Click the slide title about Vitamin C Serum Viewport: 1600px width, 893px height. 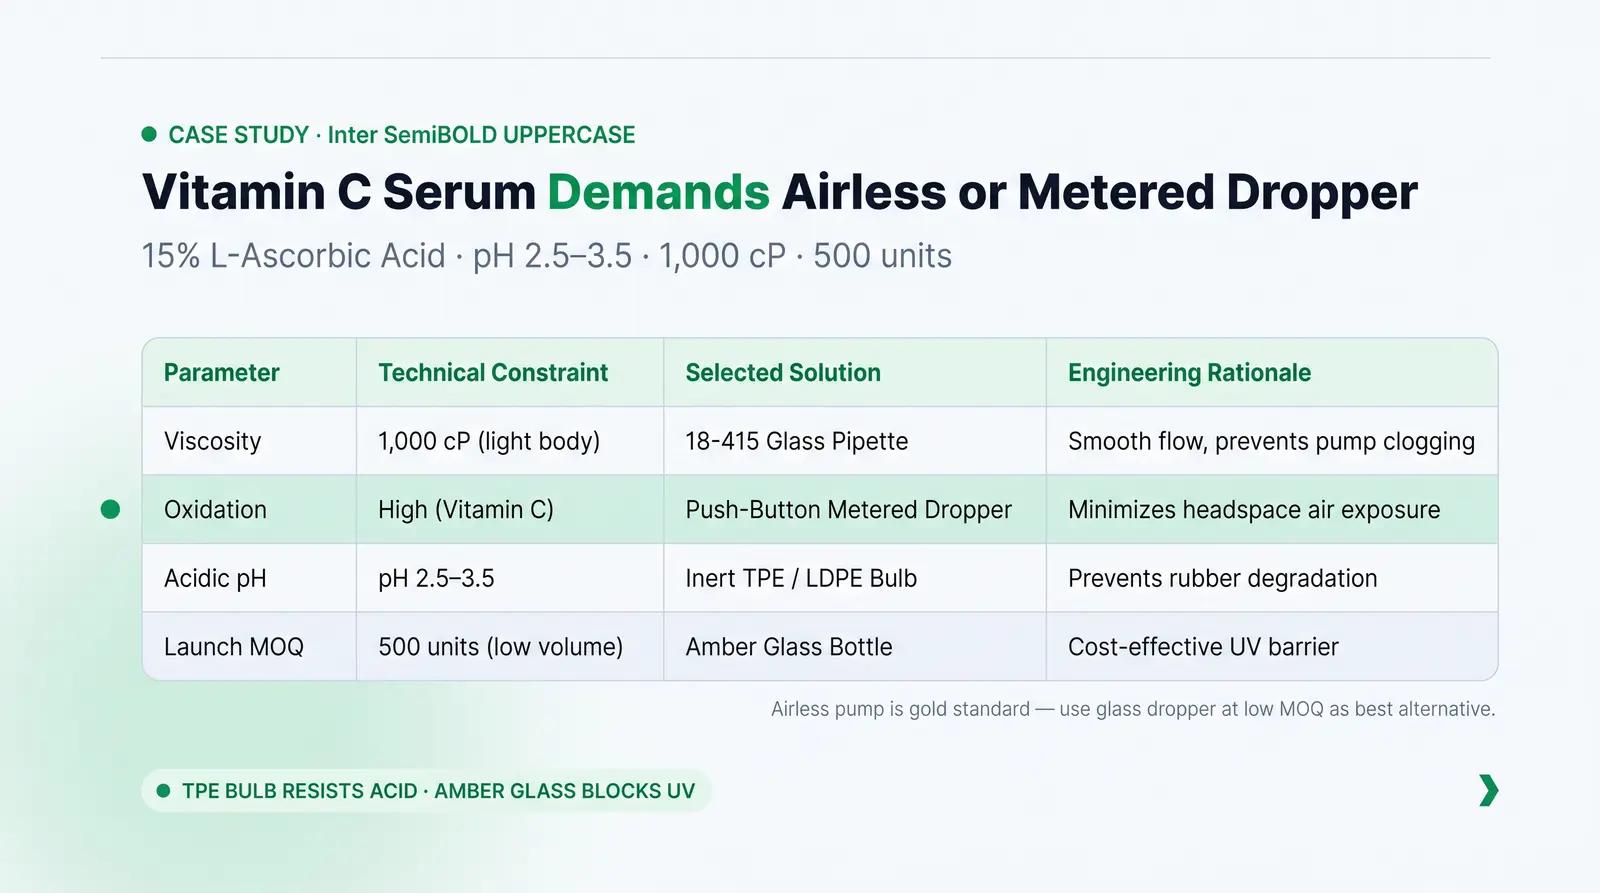click(779, 192)
